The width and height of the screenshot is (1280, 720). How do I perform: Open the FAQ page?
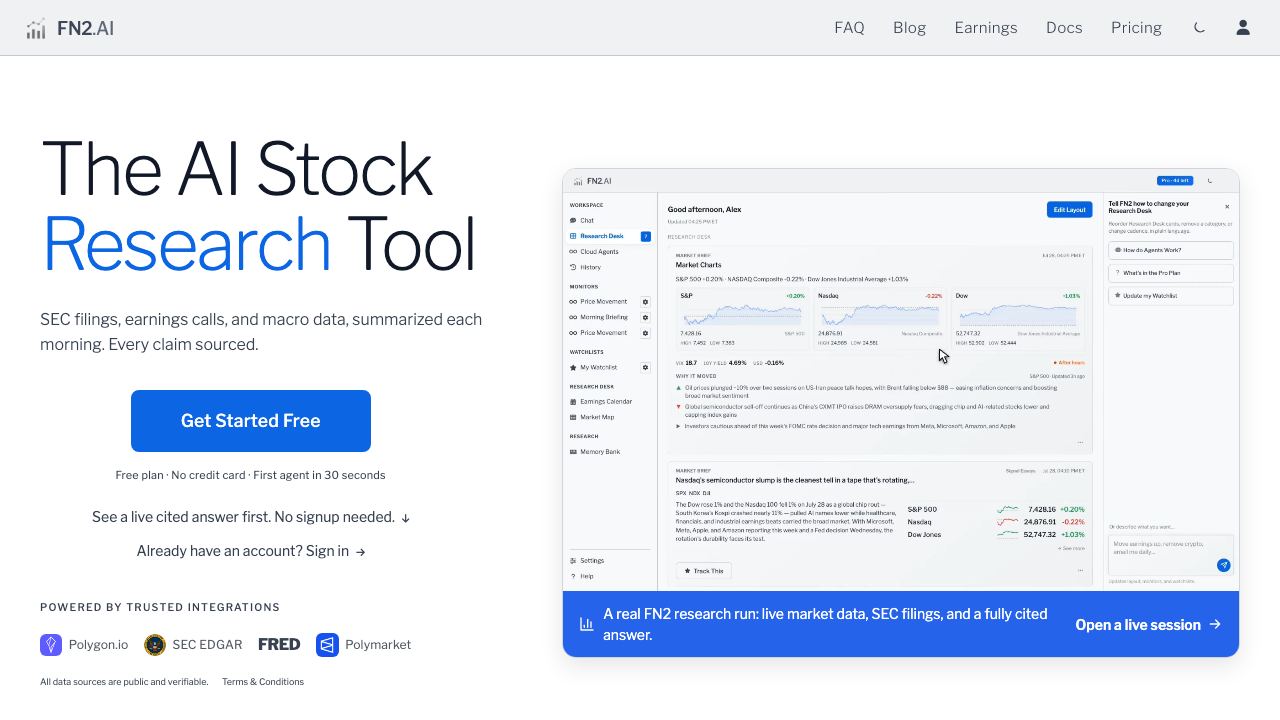[849, 28]
